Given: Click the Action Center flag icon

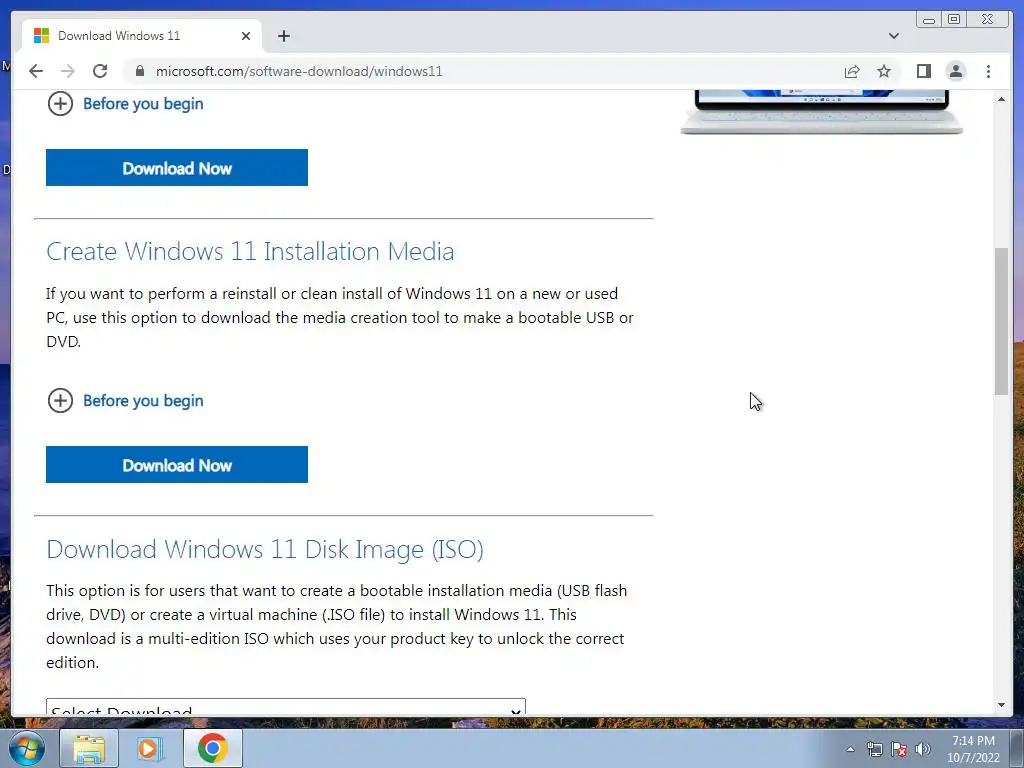Looking at the screenshot, I should 899,749.
